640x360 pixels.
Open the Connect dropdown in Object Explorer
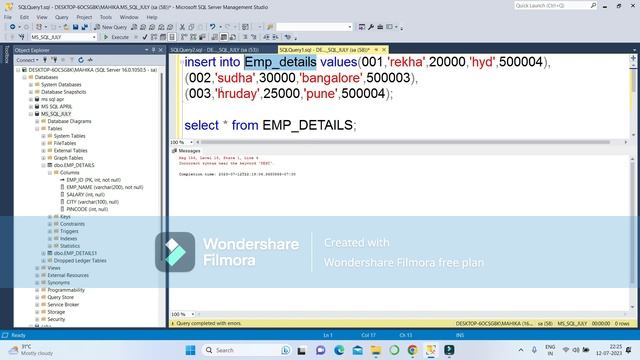tap(27, 60)
